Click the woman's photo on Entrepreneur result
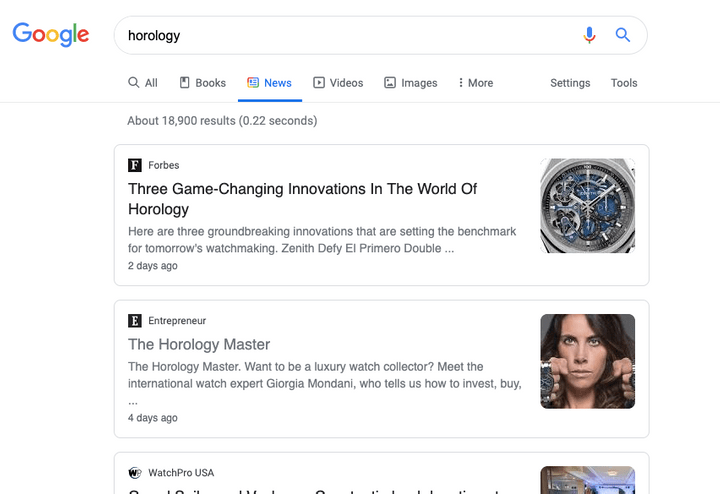 (x=587, y=361)
